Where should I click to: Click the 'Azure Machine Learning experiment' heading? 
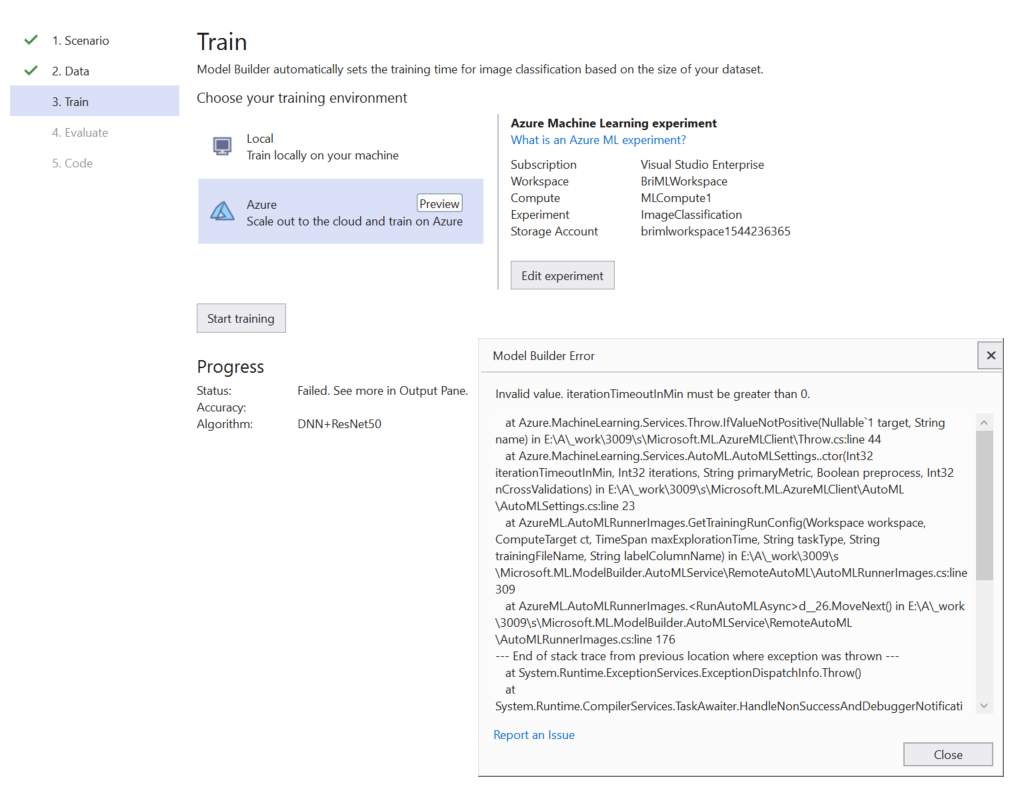click(613, 123)
